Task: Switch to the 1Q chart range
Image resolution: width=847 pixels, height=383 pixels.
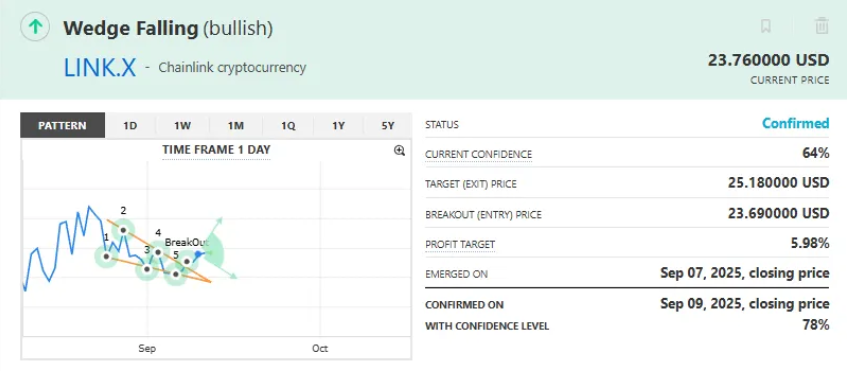Action: click(x=288, y=125)
